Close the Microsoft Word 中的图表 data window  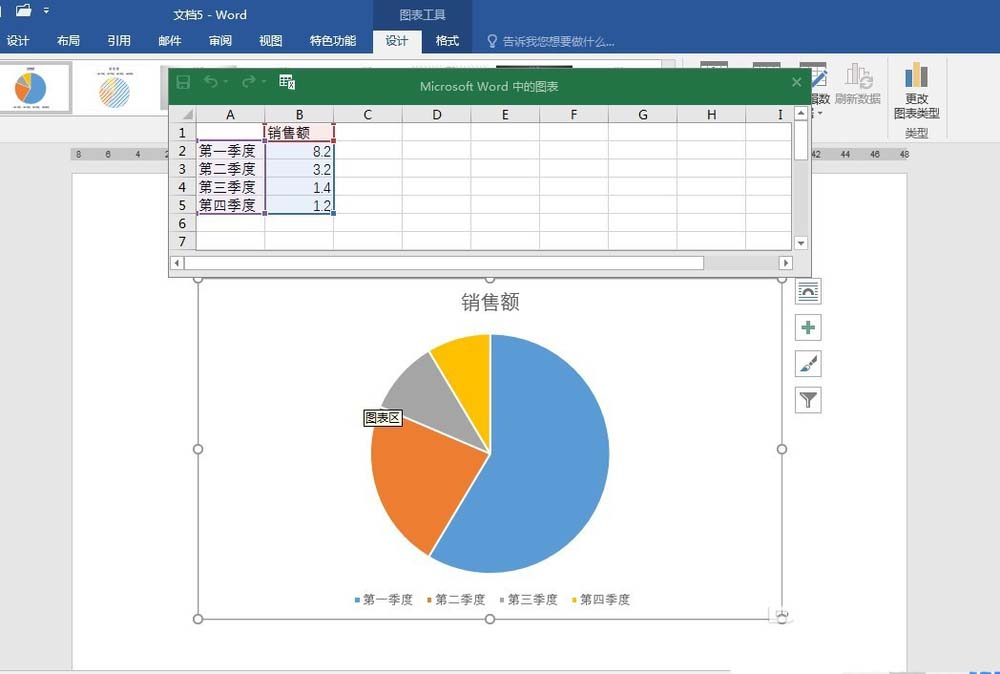pos(797,82)
